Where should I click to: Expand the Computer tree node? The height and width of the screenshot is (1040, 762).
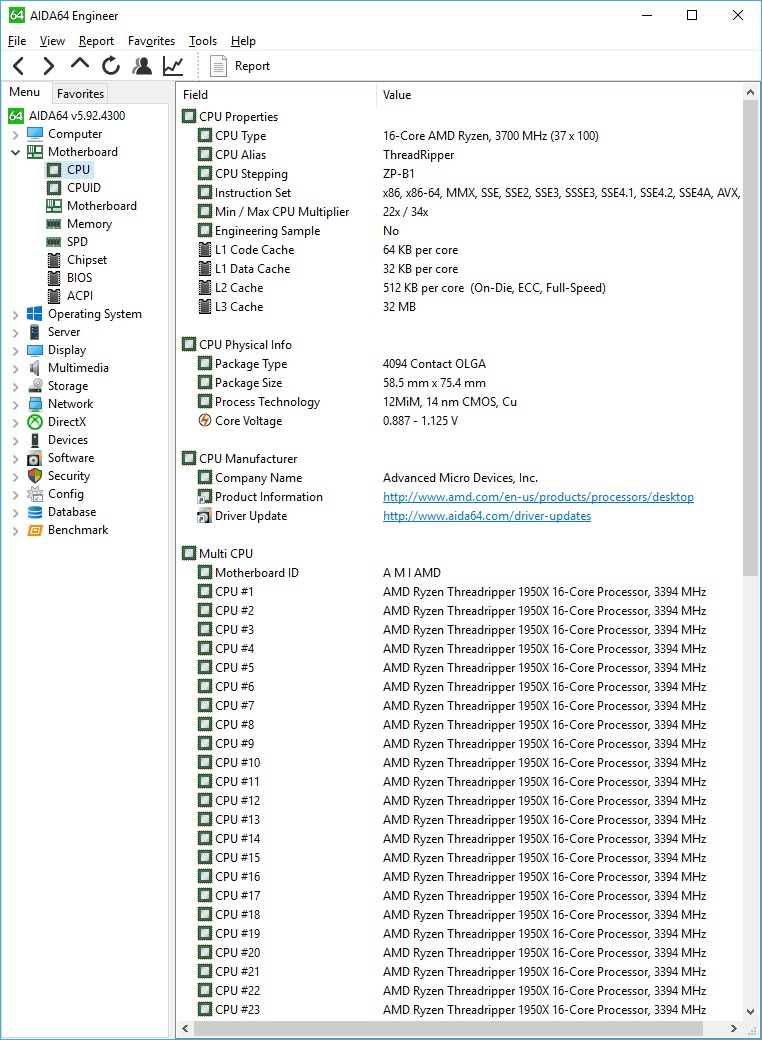[x=15, y=134]
